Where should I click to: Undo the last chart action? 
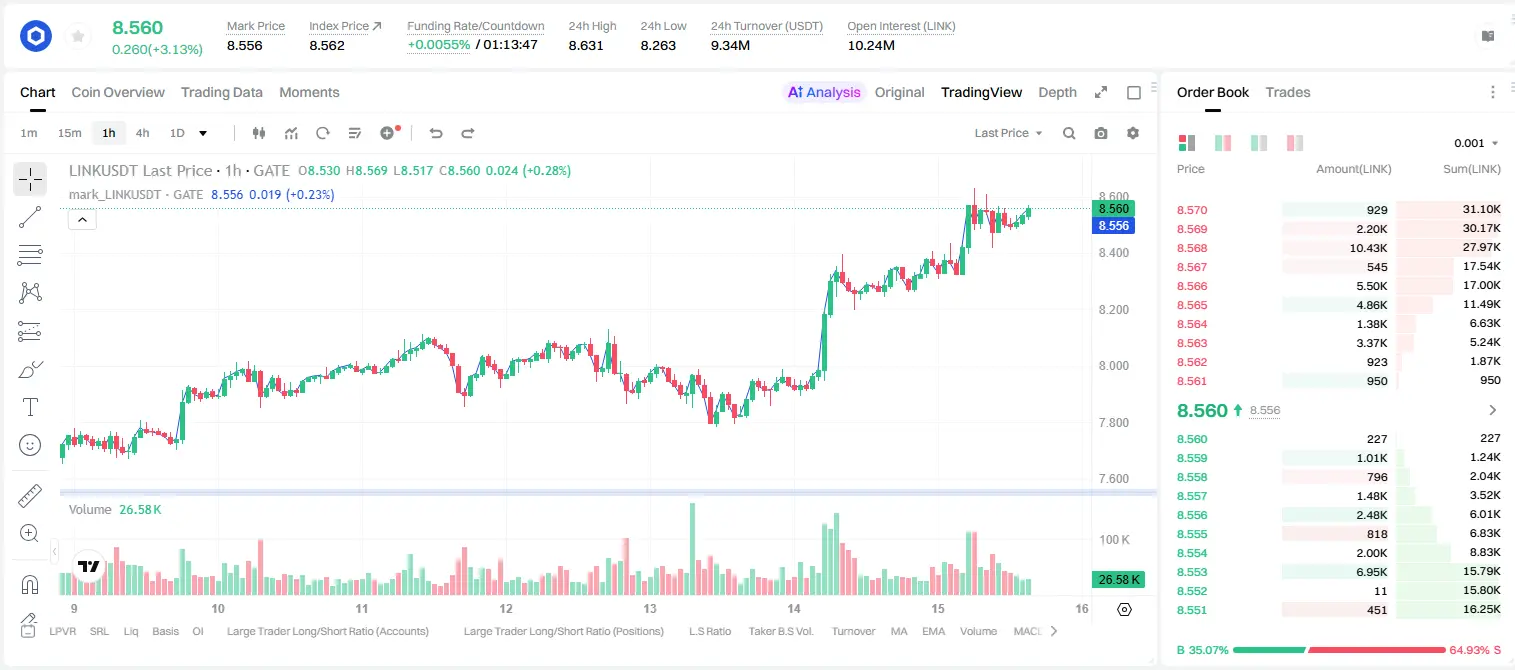[436, 133]
